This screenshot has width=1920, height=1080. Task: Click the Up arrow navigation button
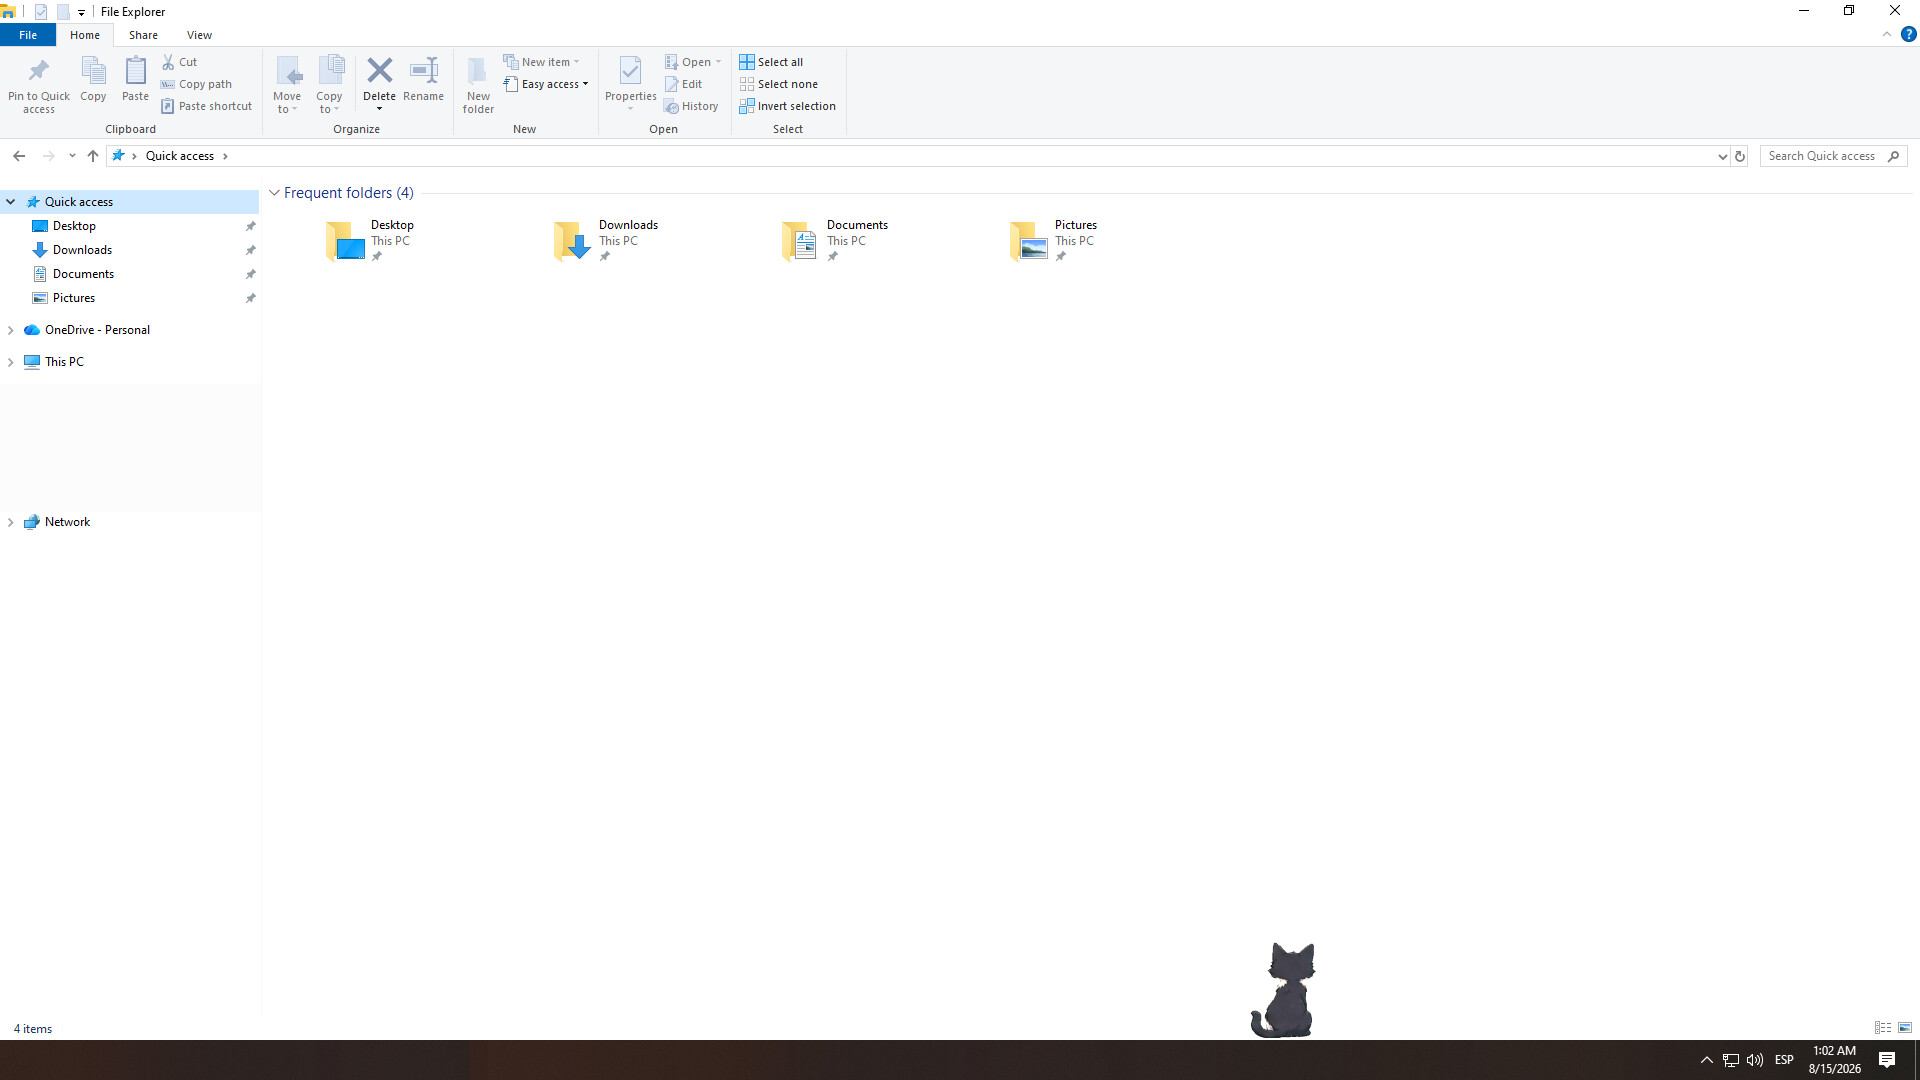pos(93,156)
